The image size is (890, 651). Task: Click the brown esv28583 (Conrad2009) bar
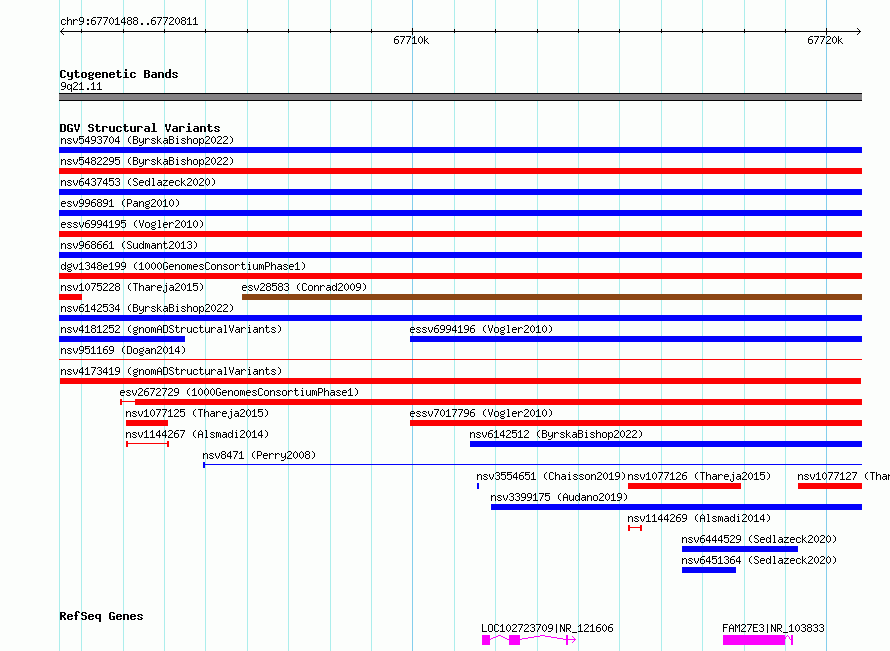coord(552,297)
